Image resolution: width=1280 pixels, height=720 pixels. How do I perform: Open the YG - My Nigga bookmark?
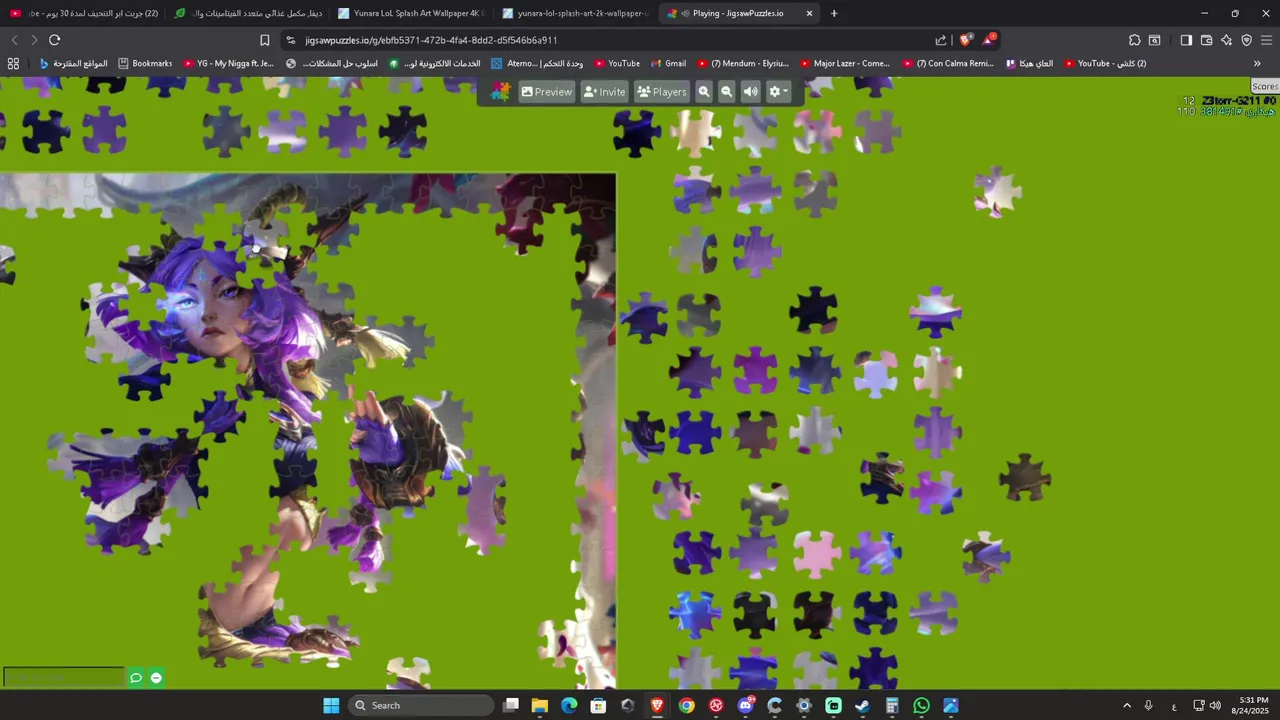pos(228,63)
